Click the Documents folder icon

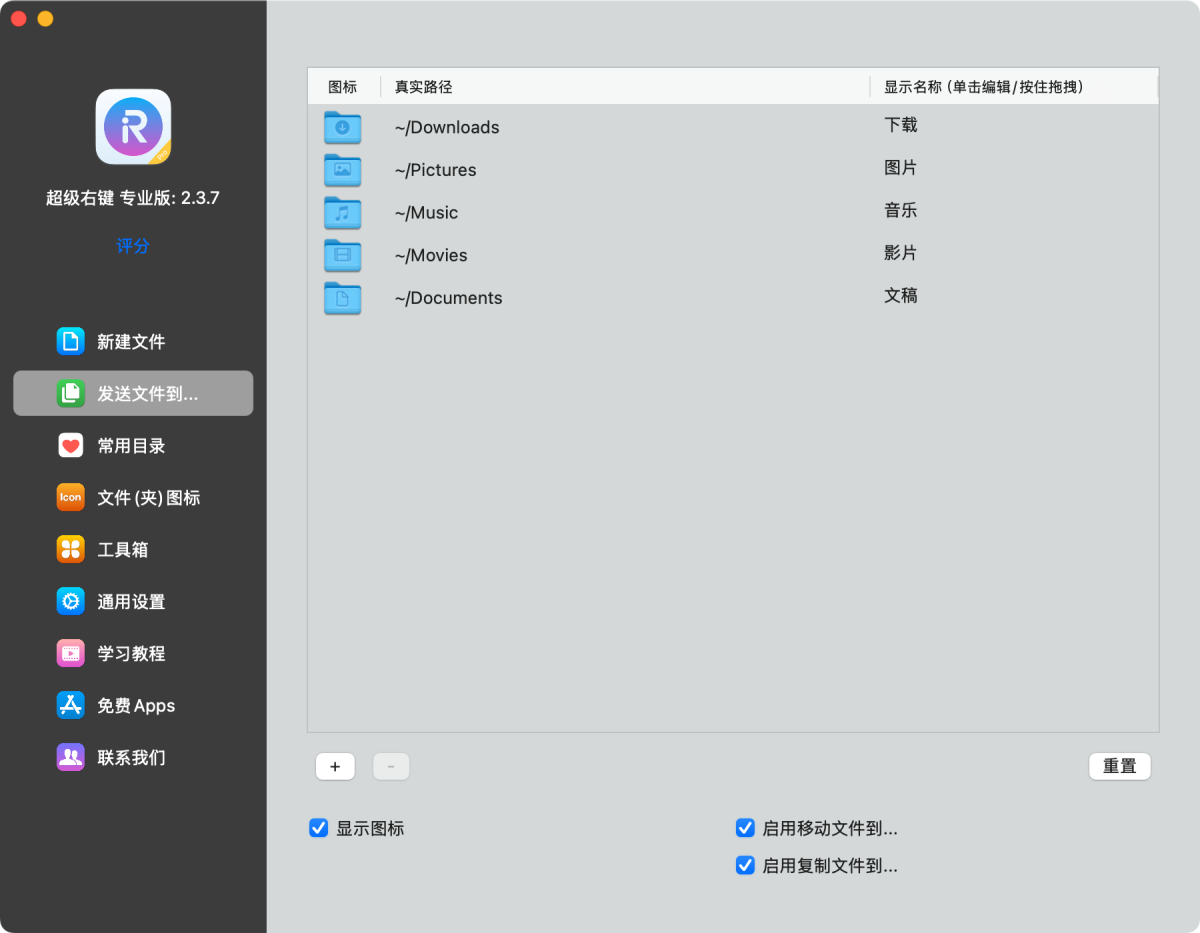click(x=342, y=298)
